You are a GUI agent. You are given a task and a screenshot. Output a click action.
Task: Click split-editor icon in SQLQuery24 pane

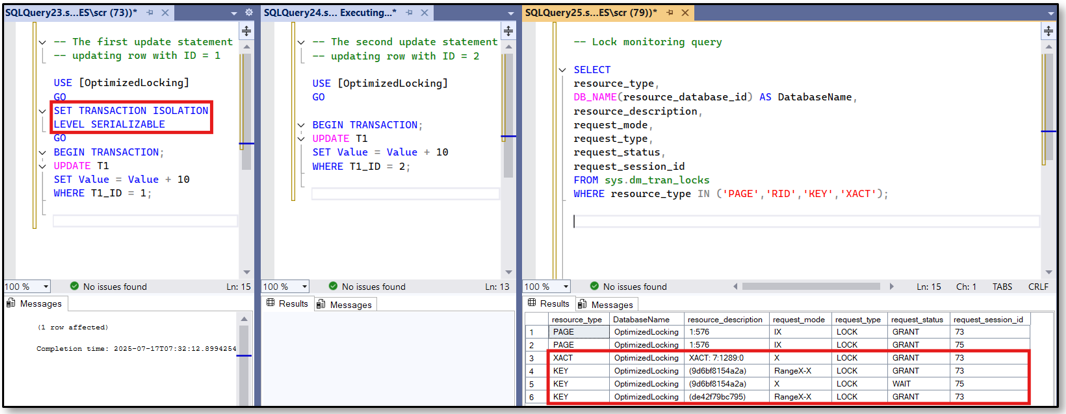click(x=508, y=31)
